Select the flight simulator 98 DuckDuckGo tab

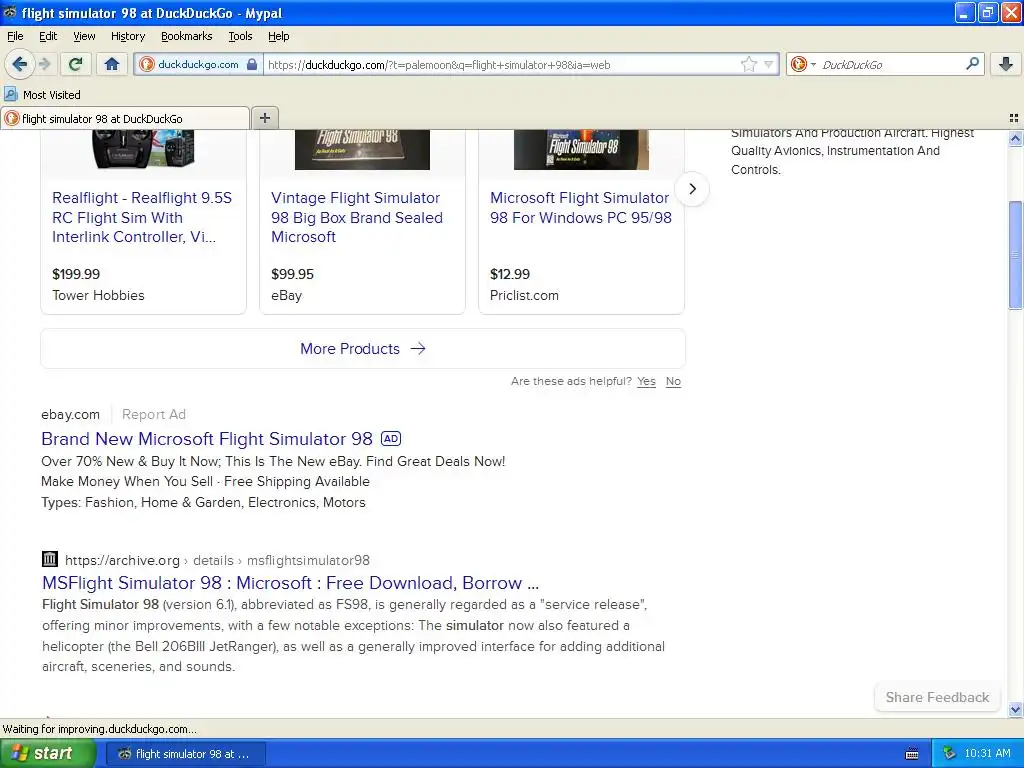click(125, 118)
